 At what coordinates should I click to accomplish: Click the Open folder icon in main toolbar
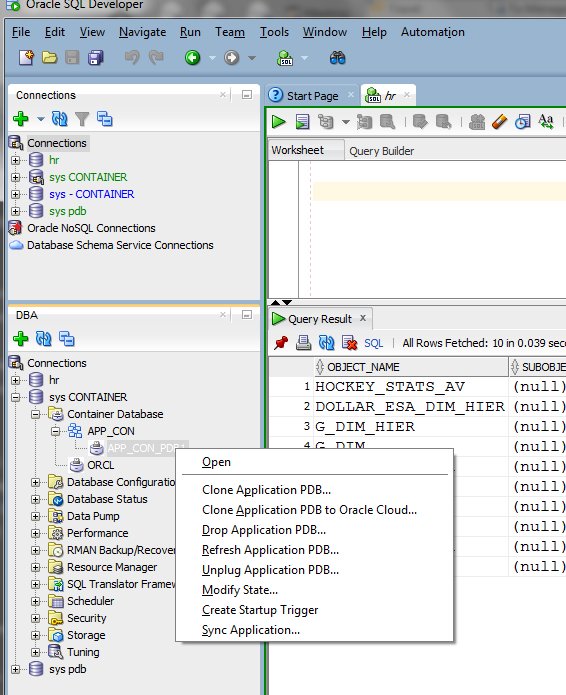[x=50, y=58]
